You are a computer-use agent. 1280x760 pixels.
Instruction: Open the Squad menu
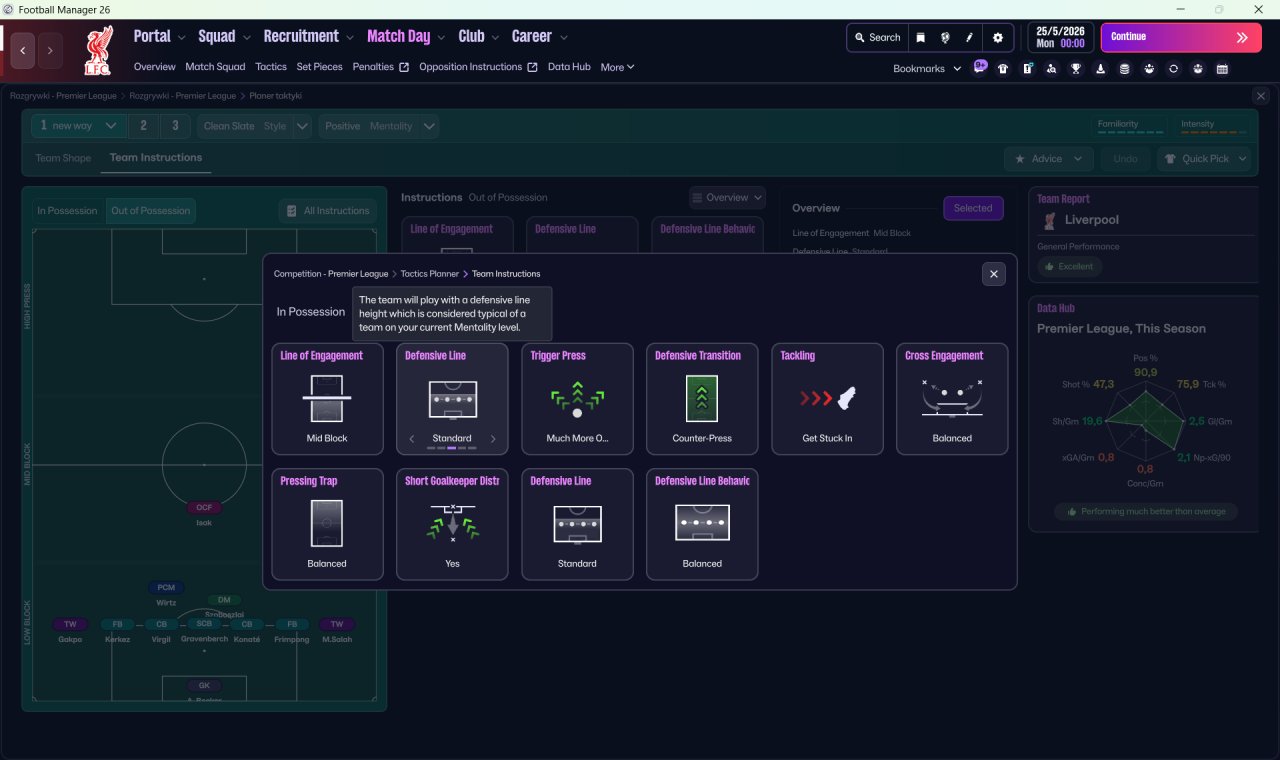coord(224,36)
